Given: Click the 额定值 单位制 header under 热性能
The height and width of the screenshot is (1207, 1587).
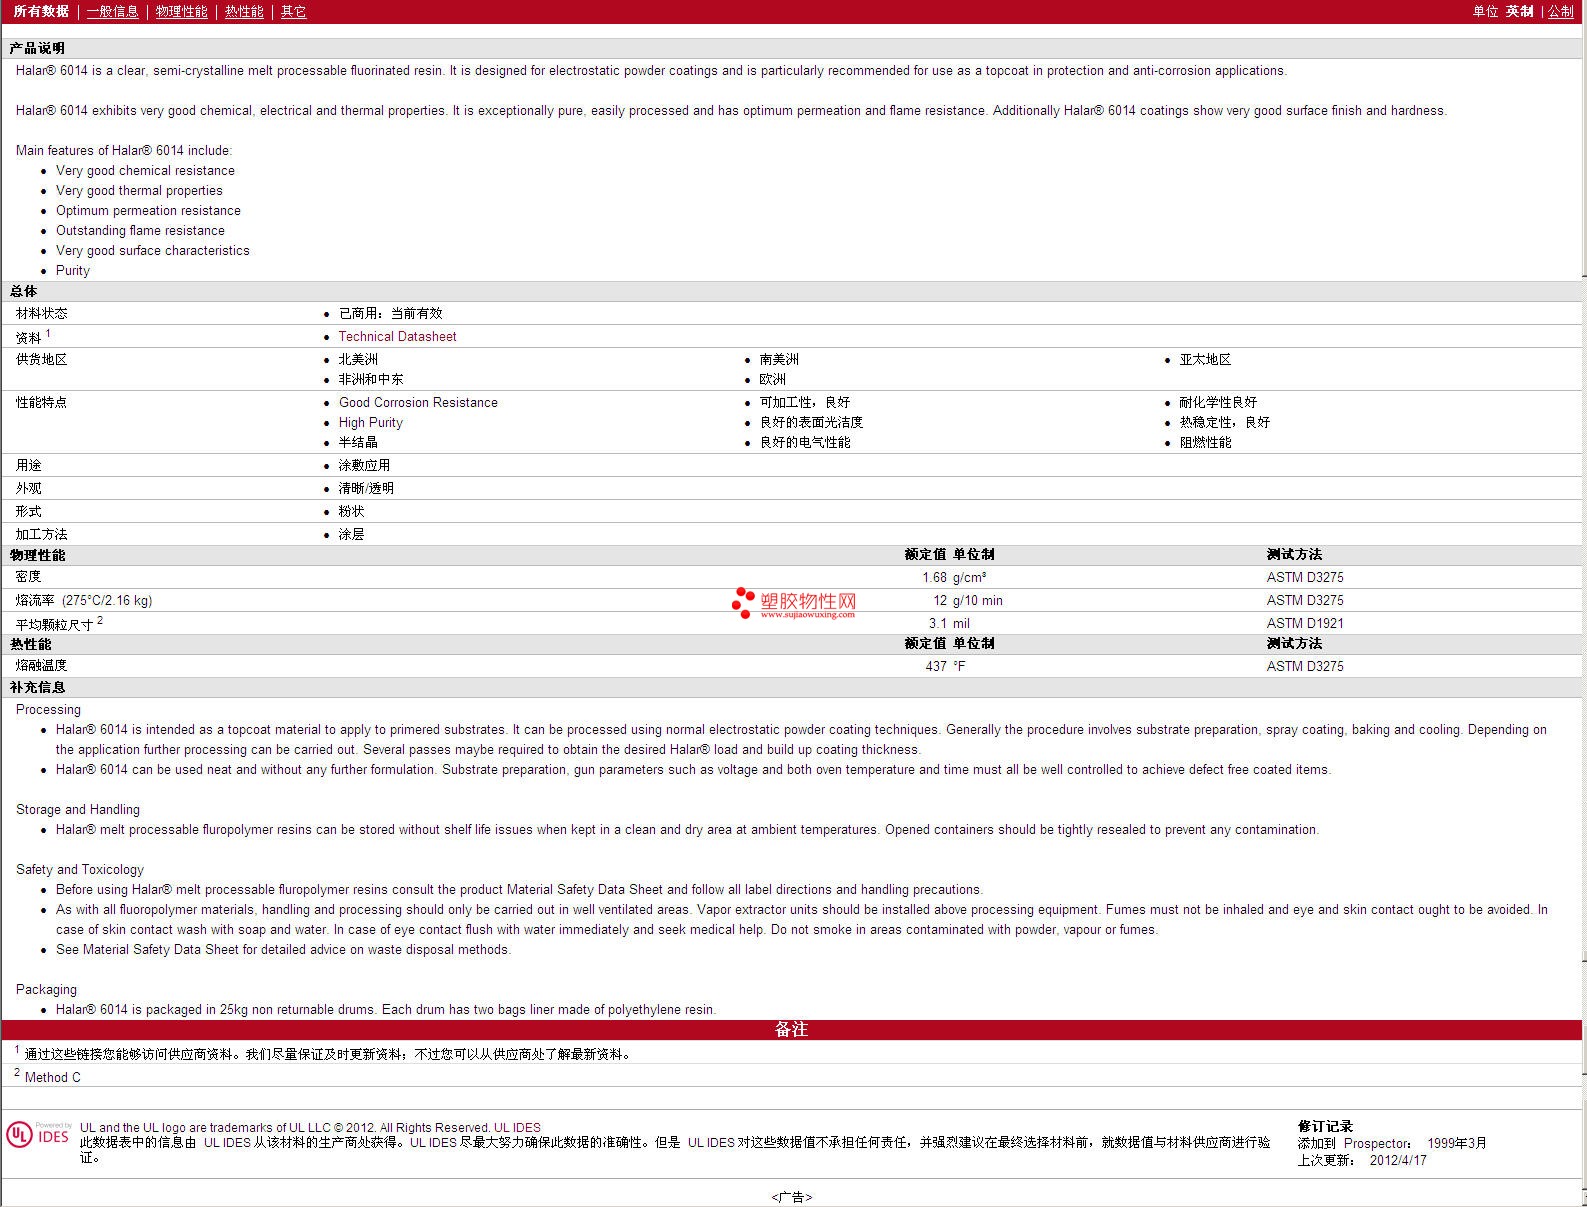Looking at the screenshot, I should (x=949, y=643).
